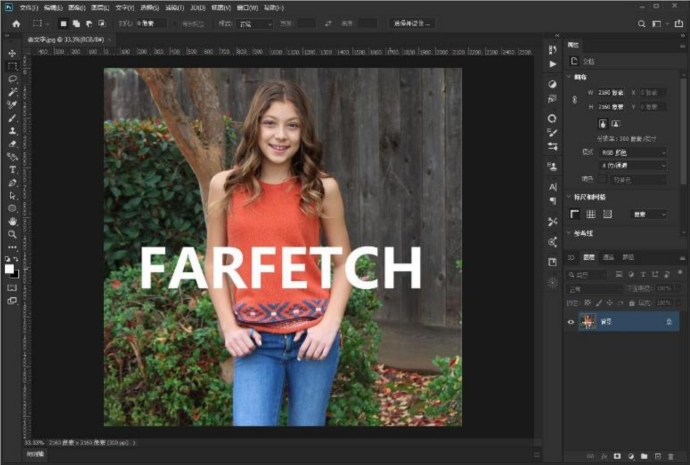Toggle visibility eye of the background layer
Viewport: 690px width, 465px height.
click(571, 322)
